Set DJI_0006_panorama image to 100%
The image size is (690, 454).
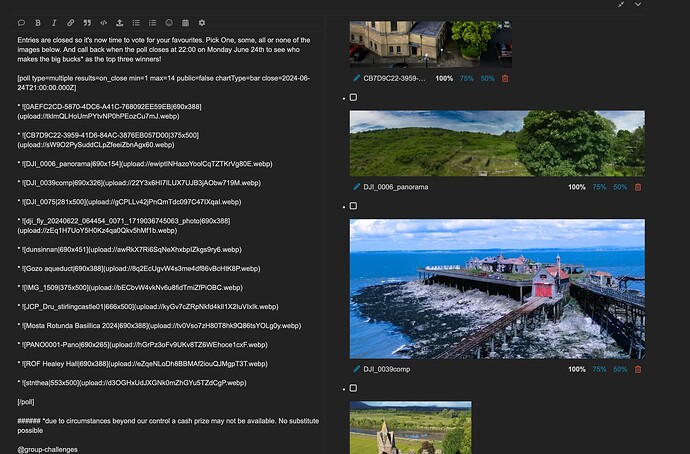click(x=576, y=187)
